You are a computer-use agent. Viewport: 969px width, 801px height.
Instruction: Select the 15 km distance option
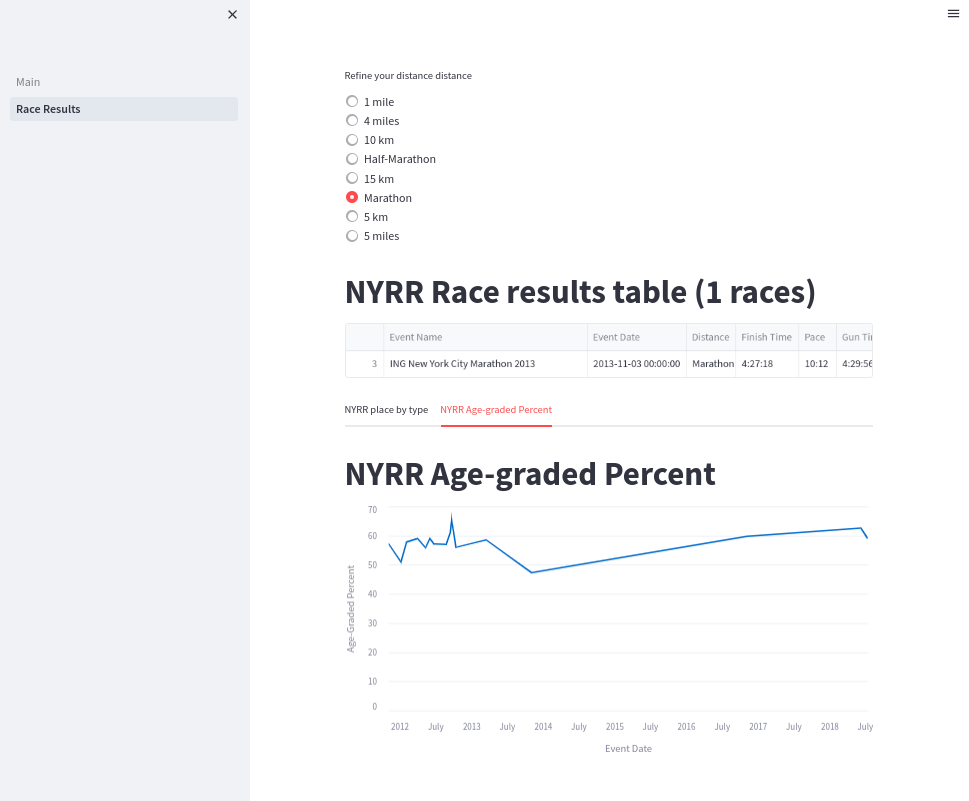pyautogui.click(x=352, y=178)
